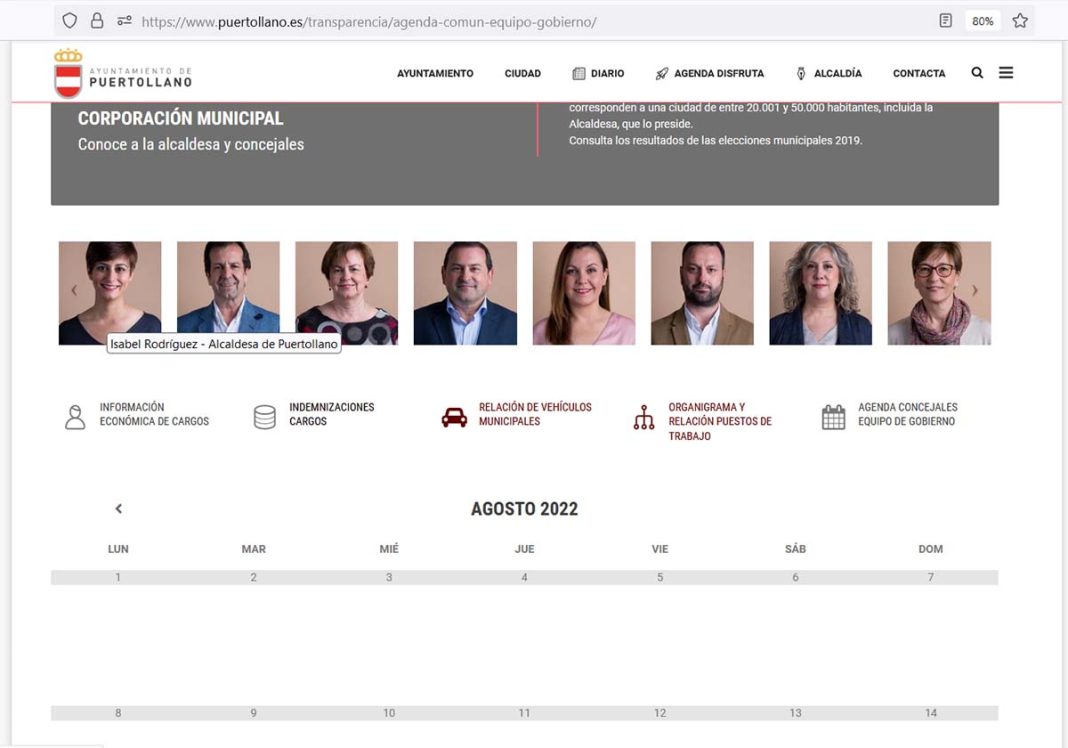Open the hamburger menu icon

click(x=1006, y=73)
